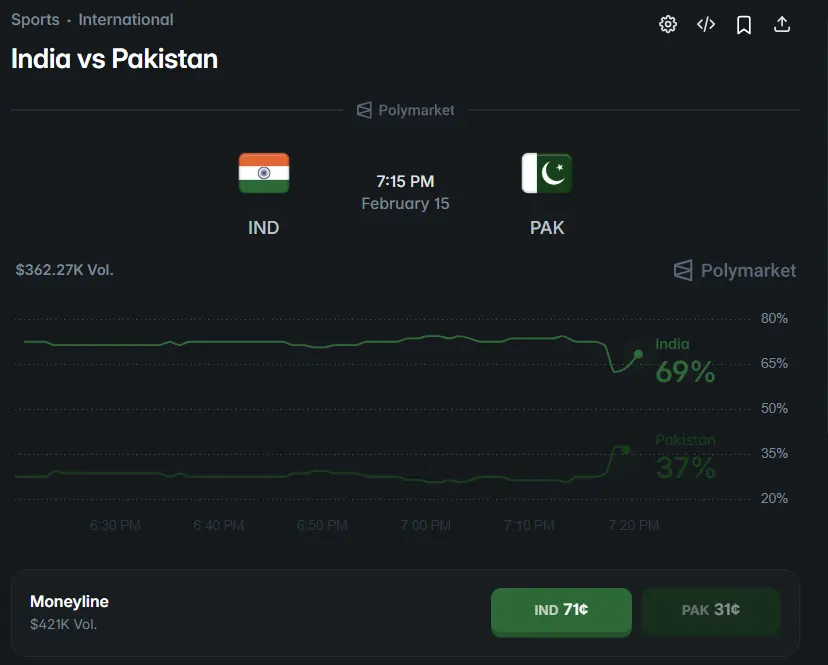Image resolution: width=828 pixels, height=665 pixels.
Task: Click the share upload icon
Action: point(782,25)
